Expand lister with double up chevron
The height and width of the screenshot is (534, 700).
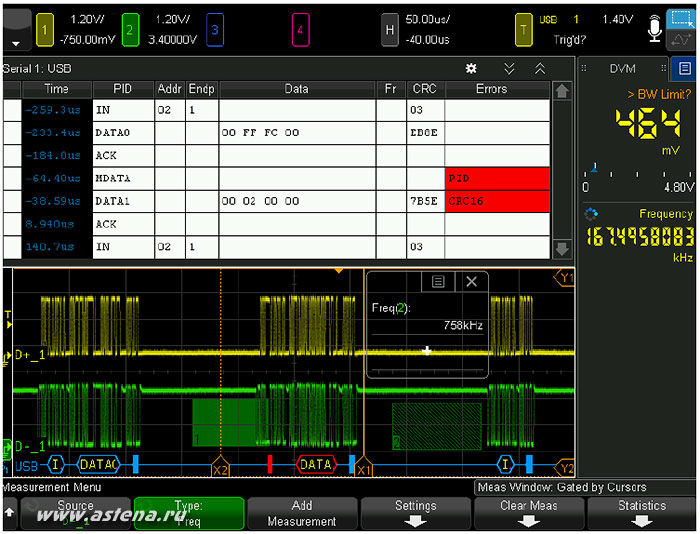(x=540, y=68)
